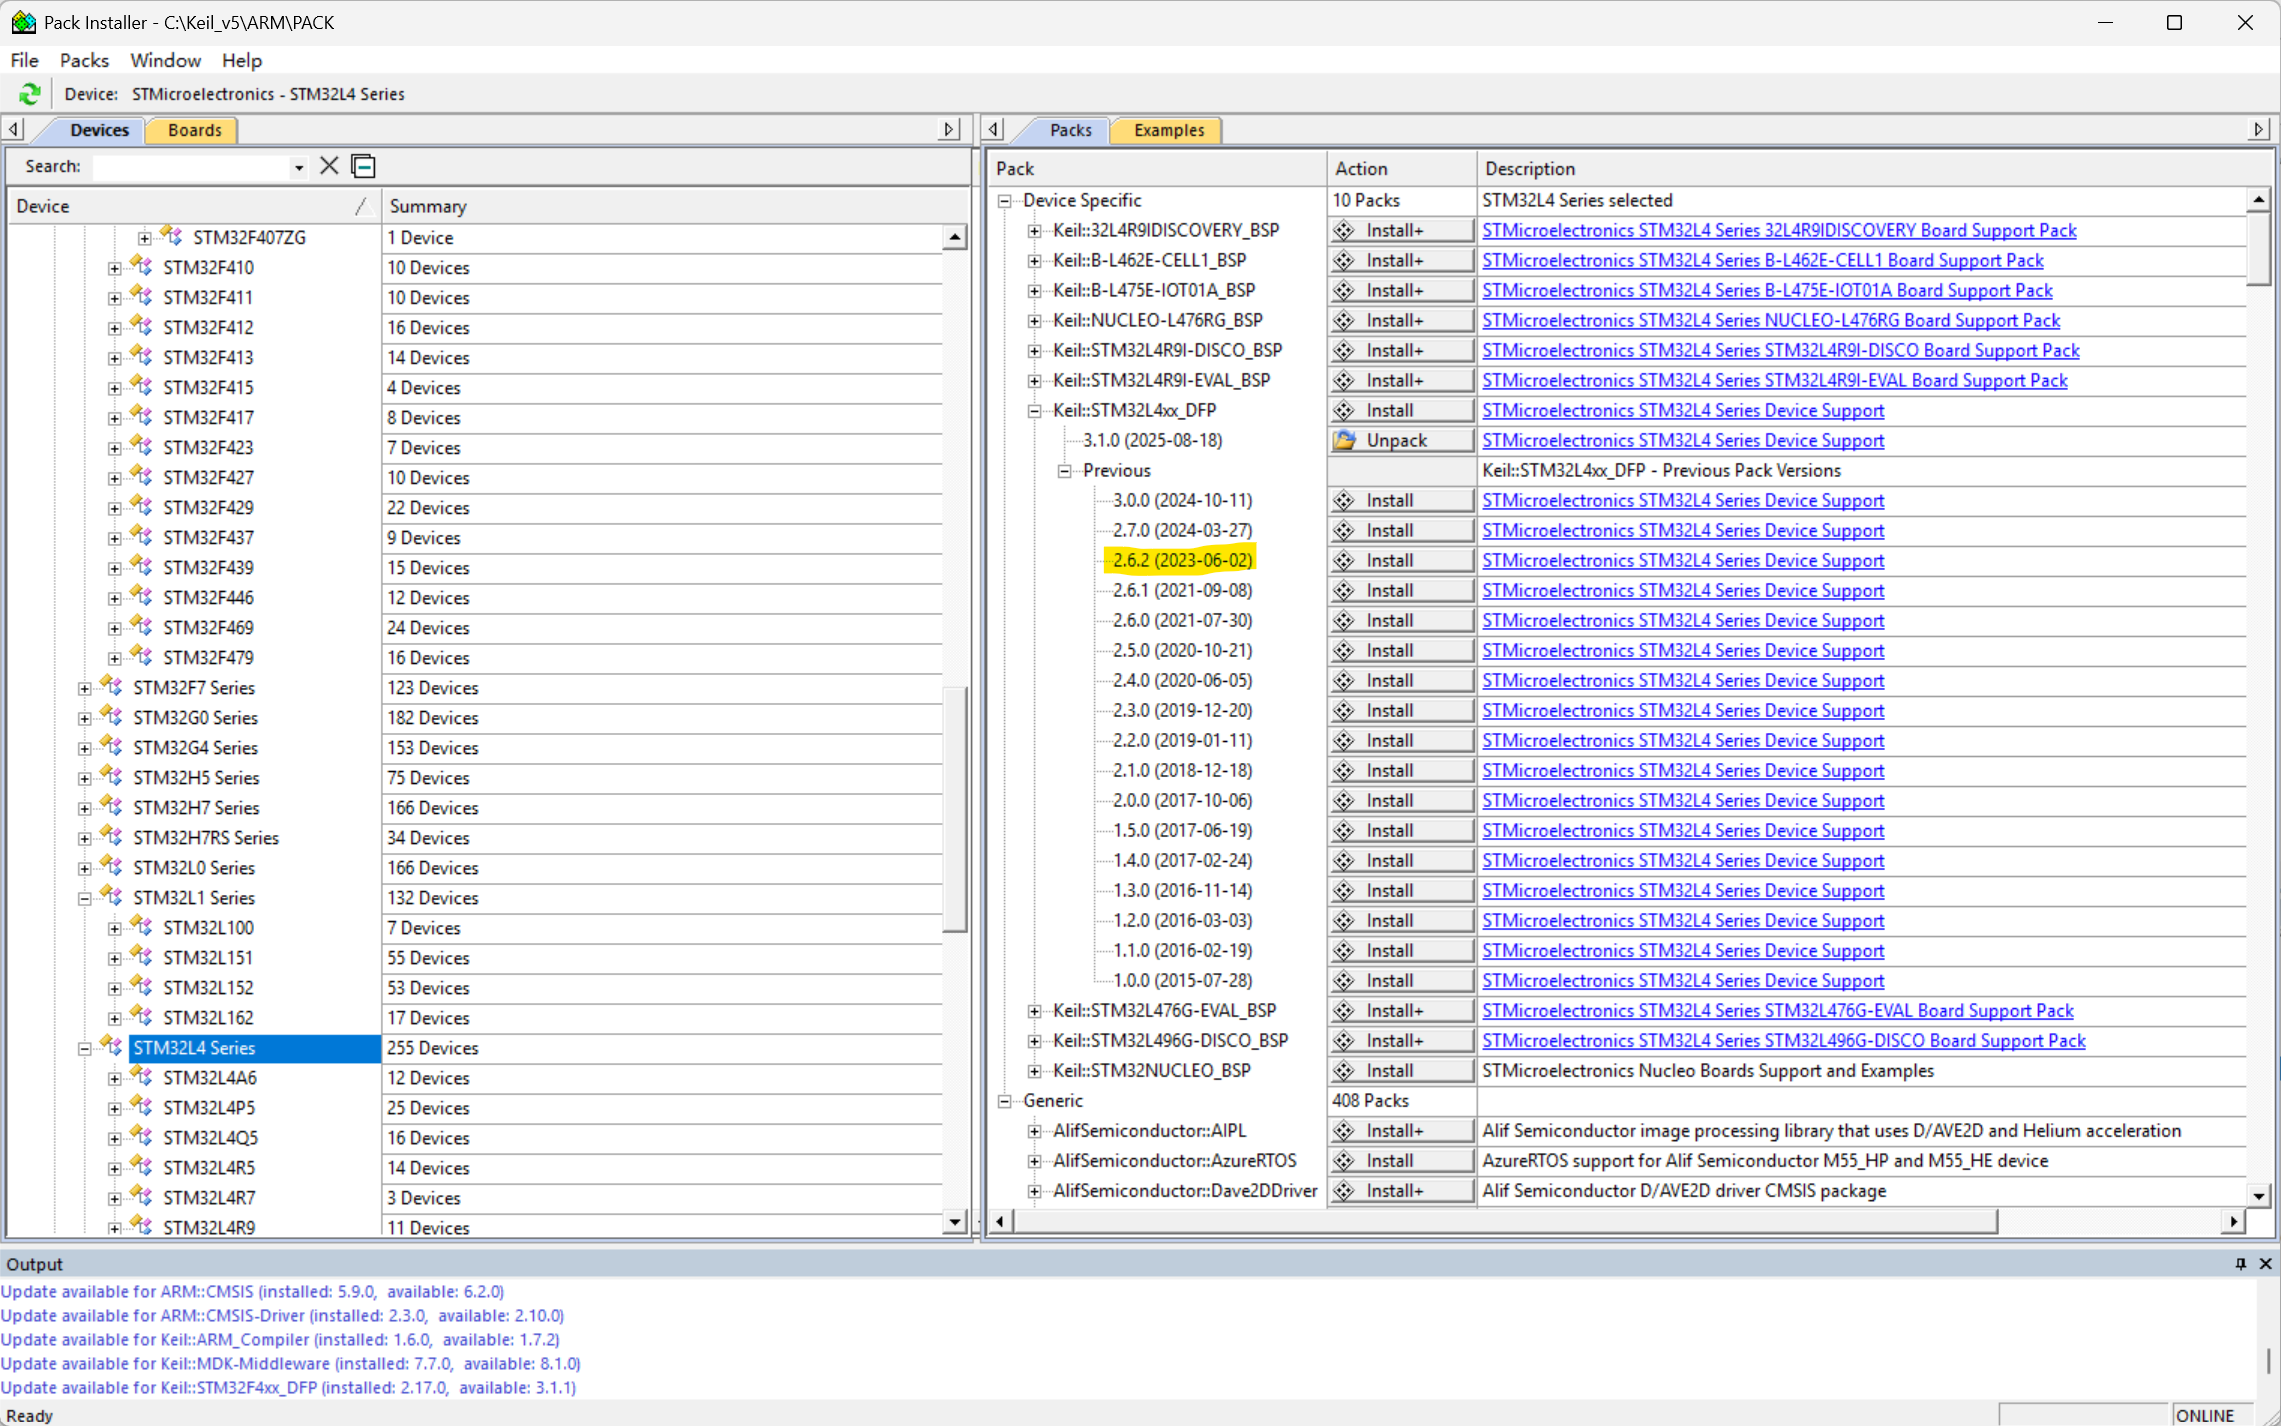
Task: Expand the STM32L4A6 device node
Action: point(115,1078)
